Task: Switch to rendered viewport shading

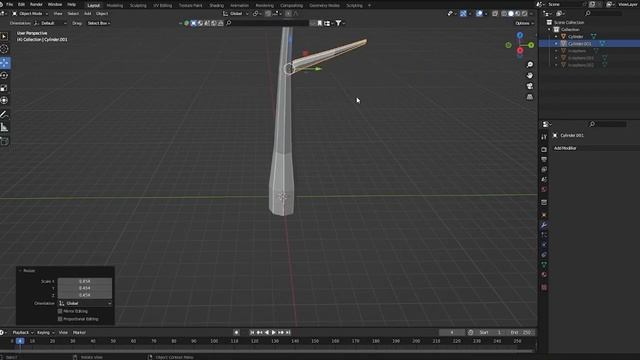Action: [x=525, y=13]
